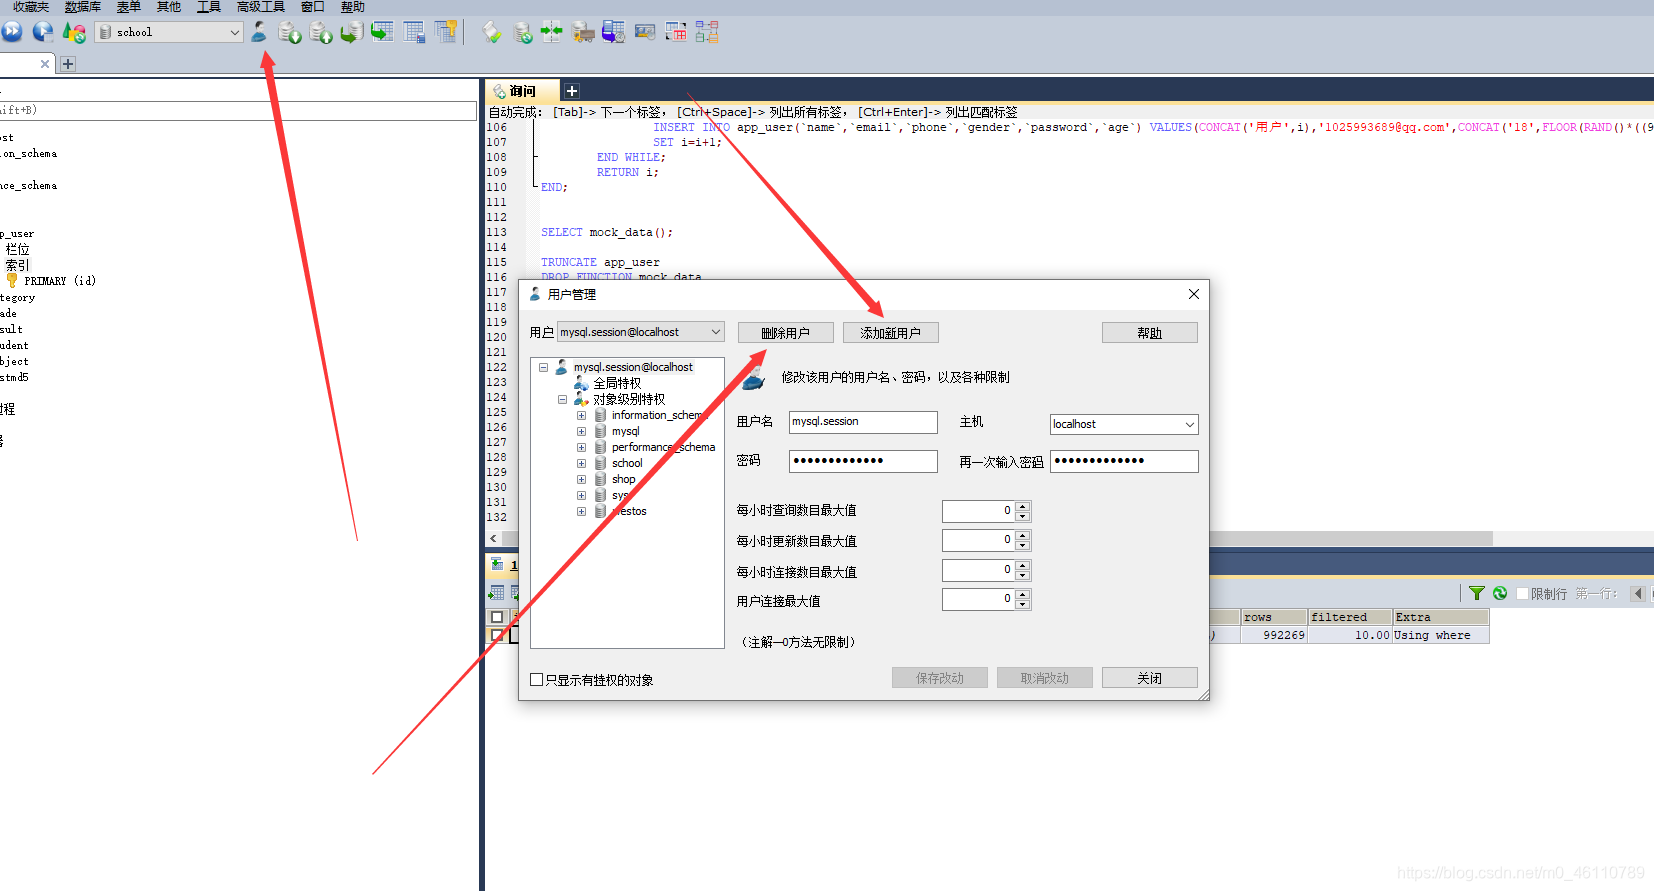Click the 帮助 button in user dialog
This screenshot has height=891, width=1654.
pyautogui.click(x=1149, y=333)
